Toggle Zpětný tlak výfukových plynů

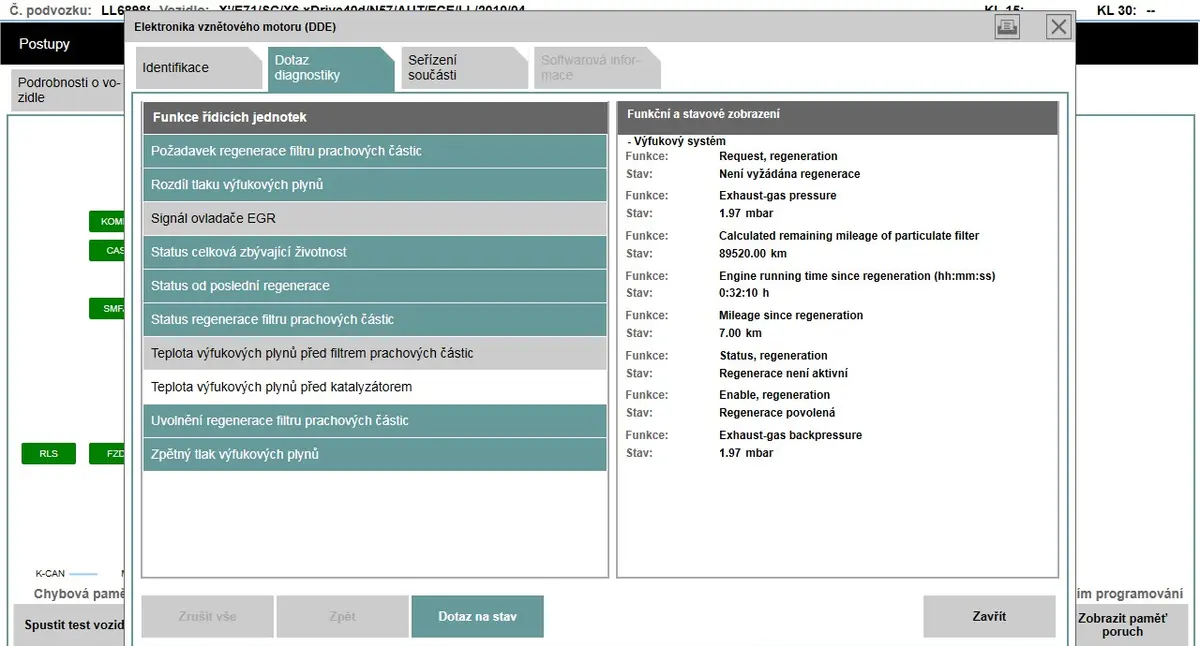coord(375,454)
